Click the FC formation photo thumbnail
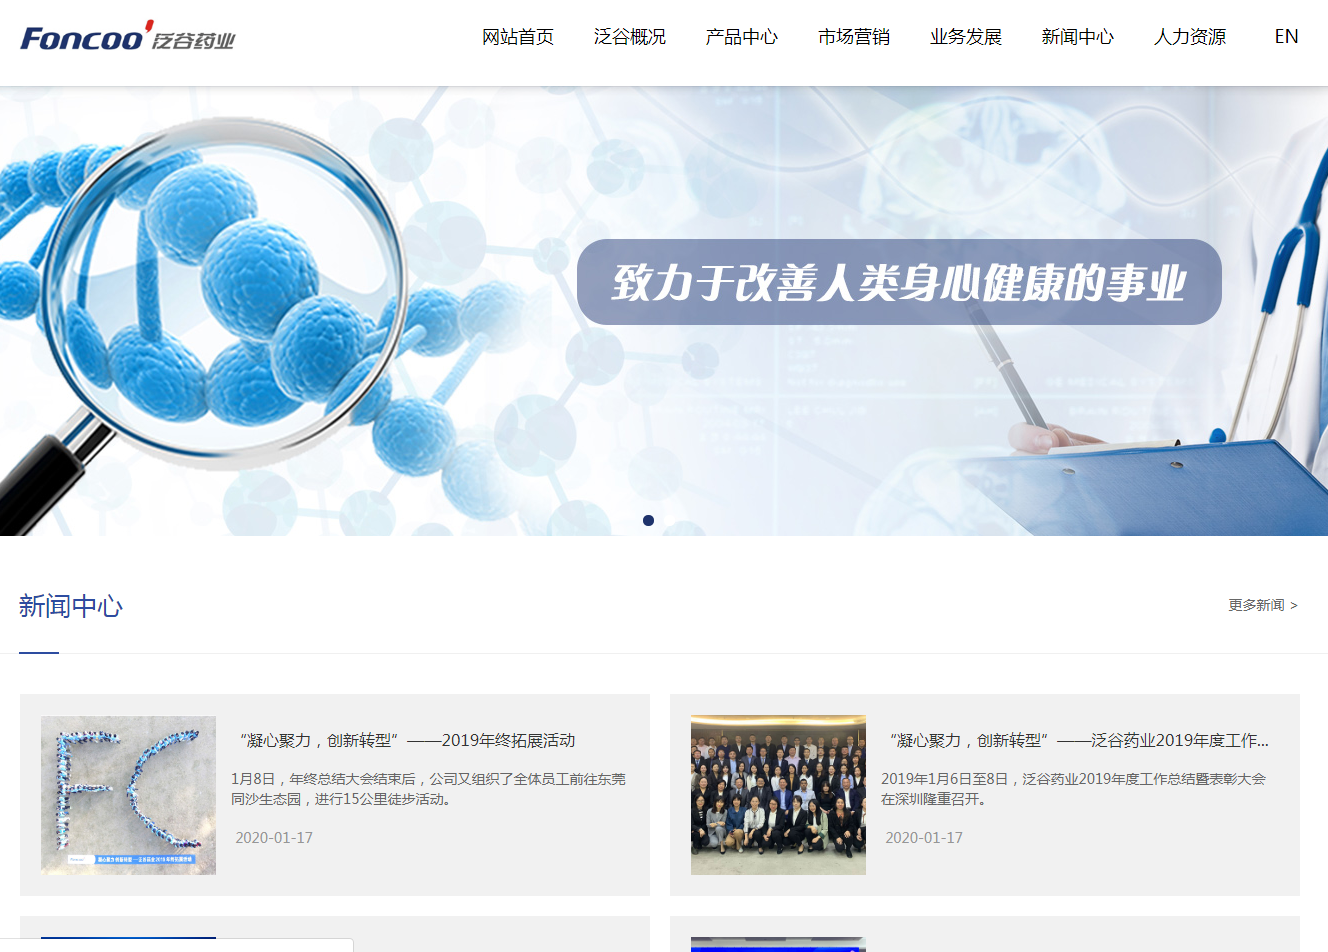 pyautogui.click(x=128, y=795)
